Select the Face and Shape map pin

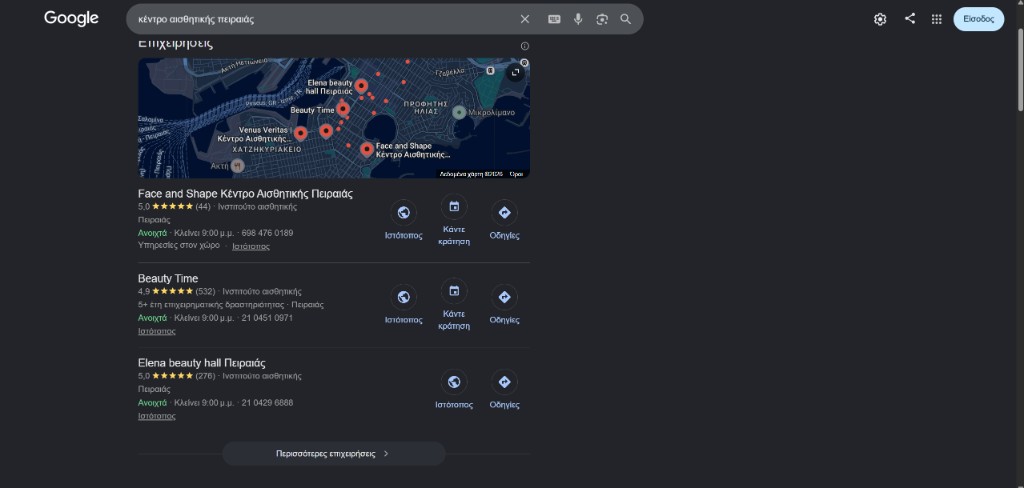[367, 150]
